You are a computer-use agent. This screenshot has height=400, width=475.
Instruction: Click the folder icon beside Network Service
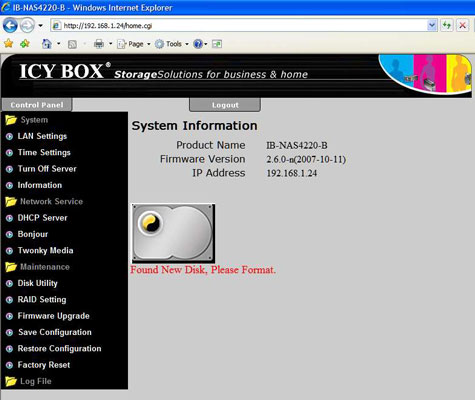11,201
